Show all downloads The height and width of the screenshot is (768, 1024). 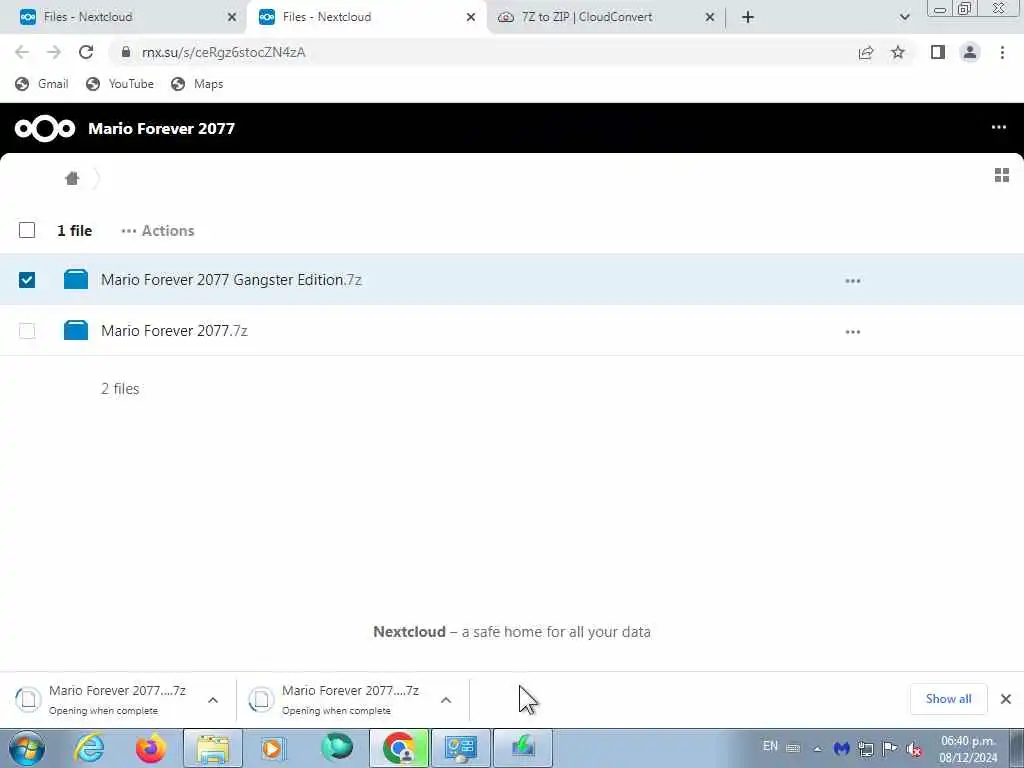tap(948, 699)
